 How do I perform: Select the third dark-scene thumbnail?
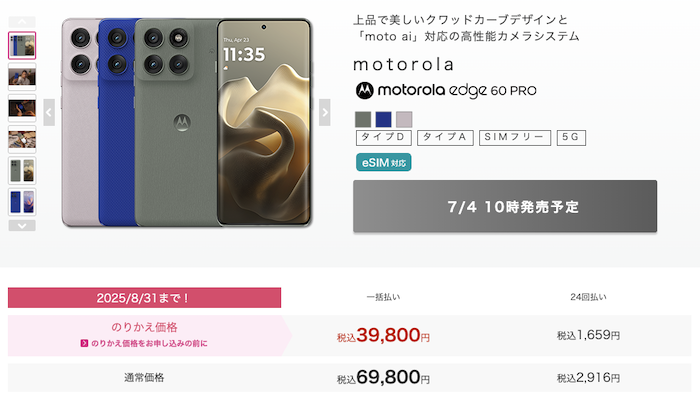[x=22, y=108]
